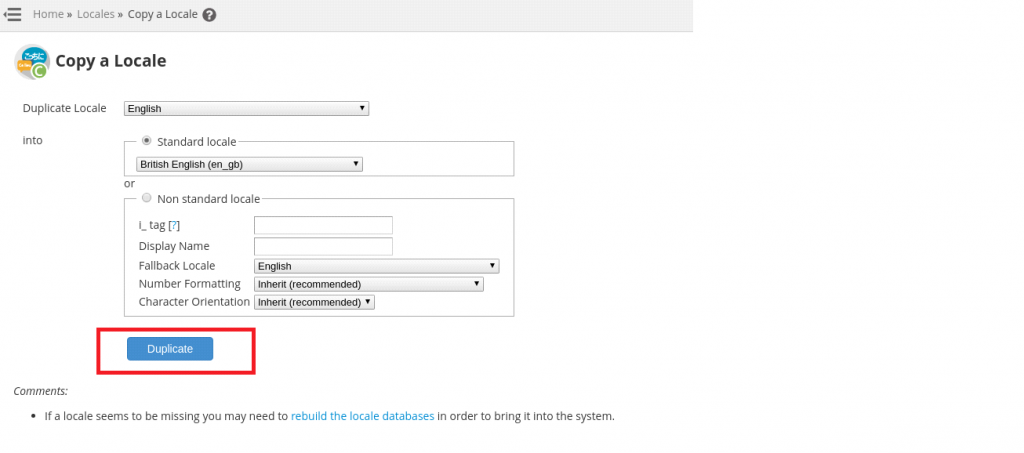Viewport: 1024px width, 453px height.
Task: Open the Locales breadcrumb link
Action: [x=96, y=15]
